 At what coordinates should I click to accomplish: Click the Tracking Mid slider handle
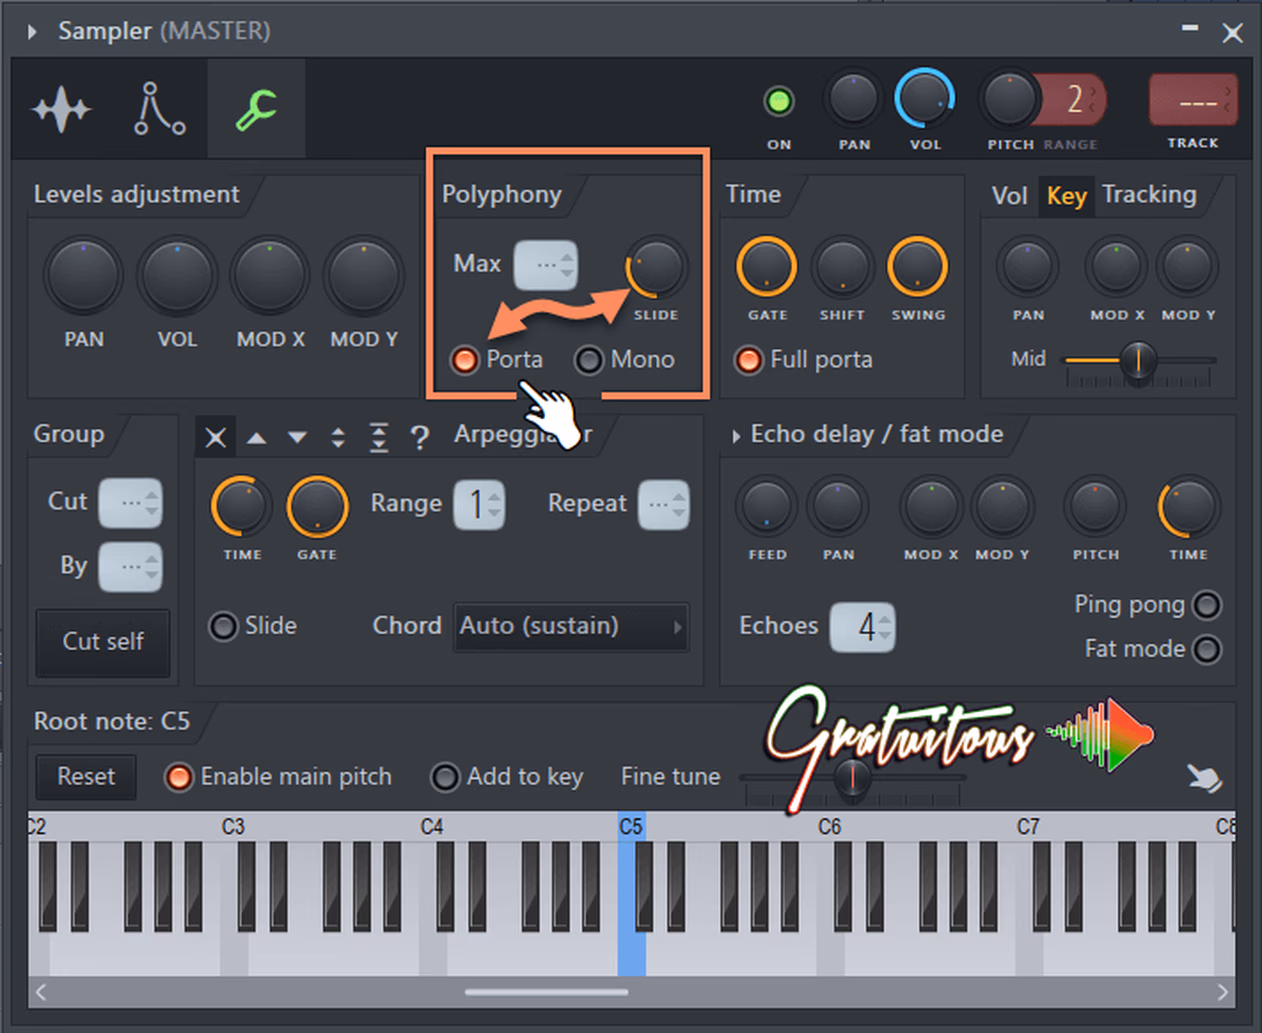1137,361
